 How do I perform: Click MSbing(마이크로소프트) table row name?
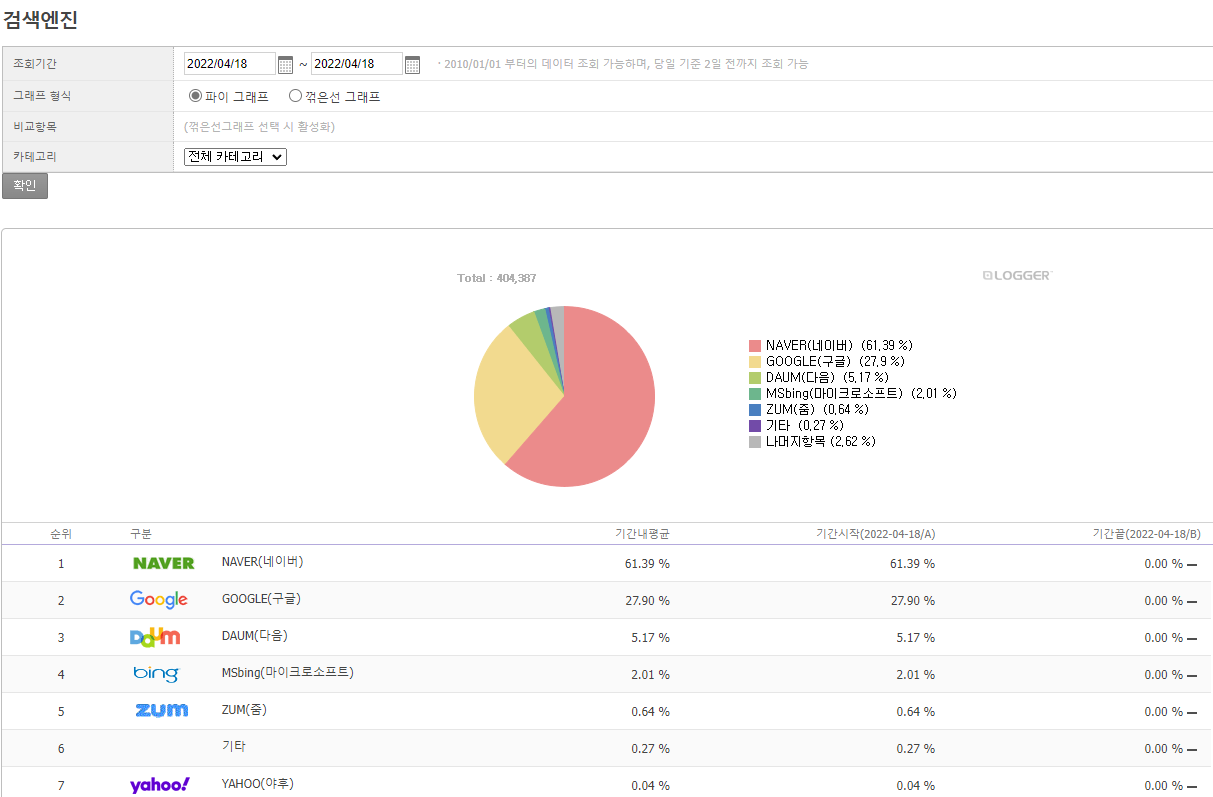pyautogui.click(x=288, y=673)
